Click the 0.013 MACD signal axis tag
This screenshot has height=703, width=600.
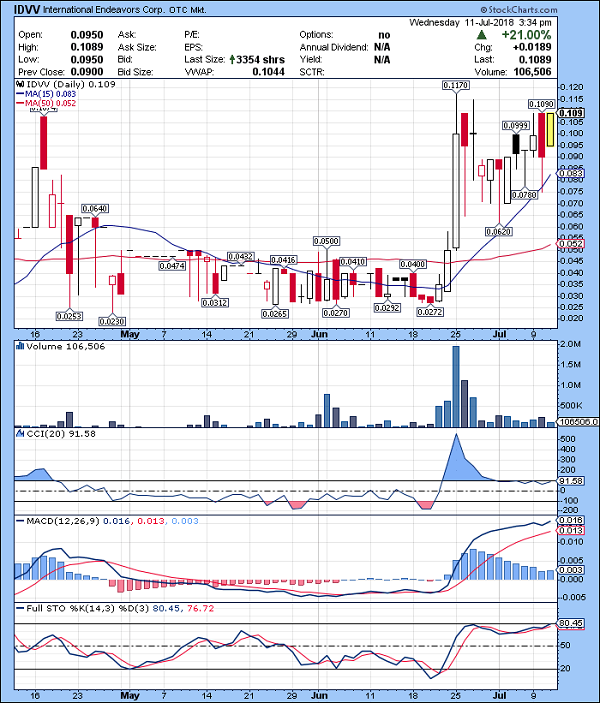click(571, 530)
